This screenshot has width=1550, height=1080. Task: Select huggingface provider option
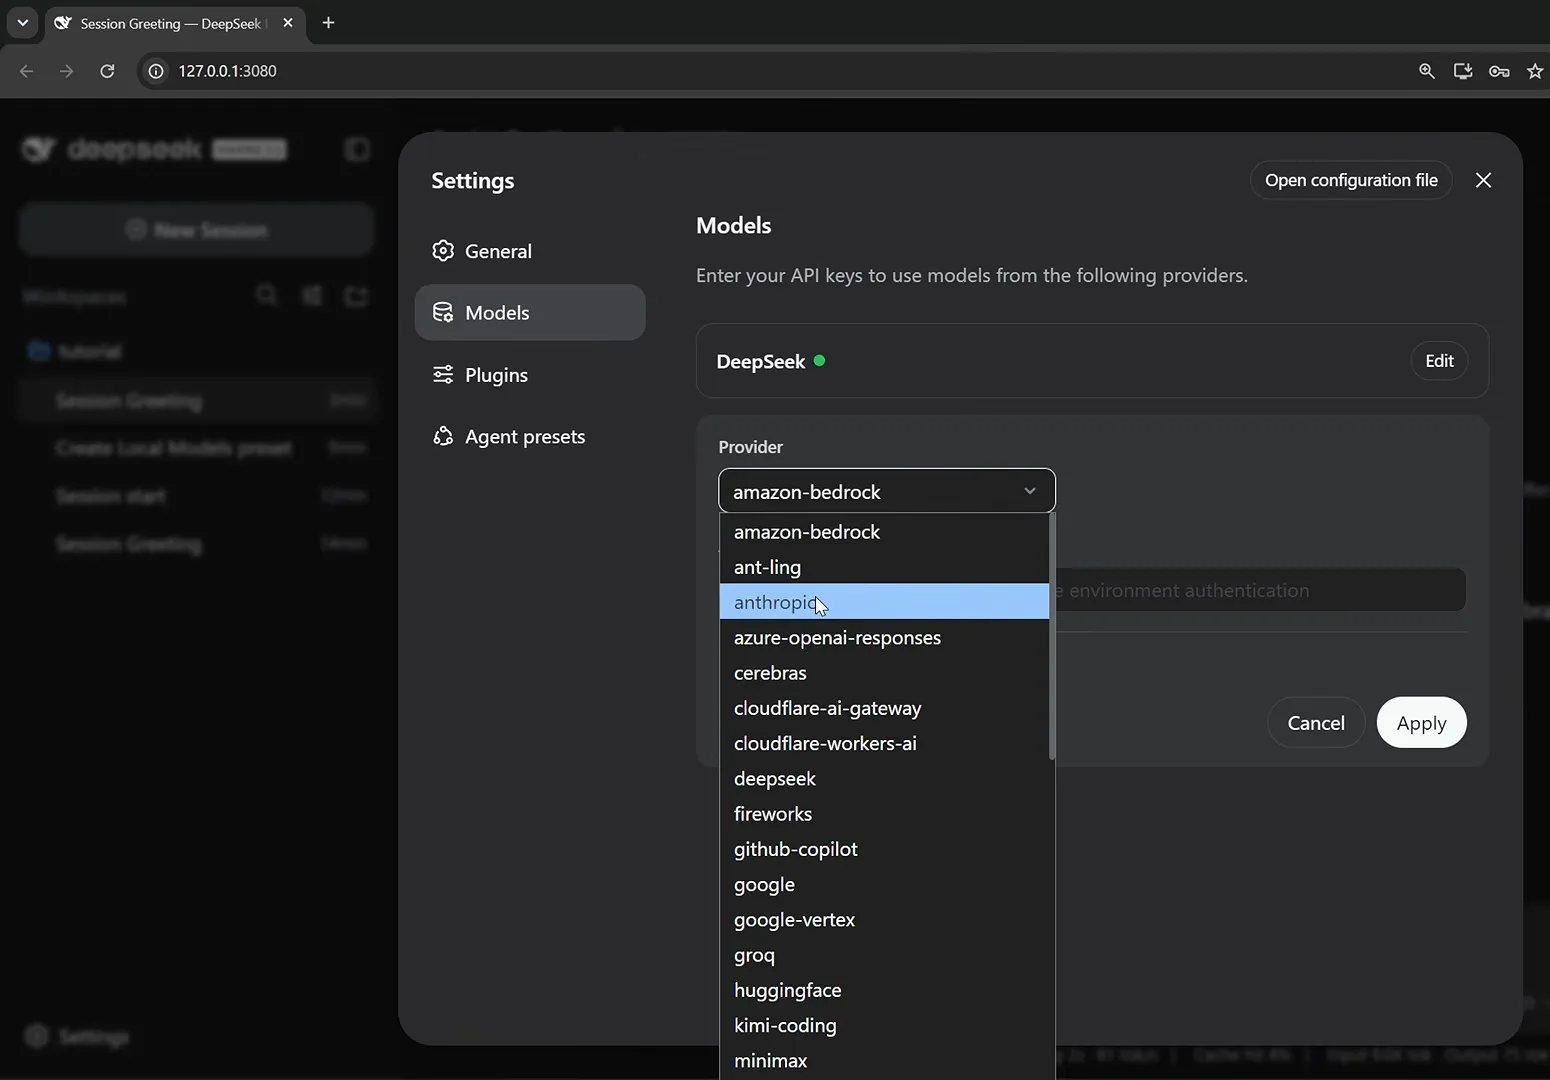pos(884,990)
